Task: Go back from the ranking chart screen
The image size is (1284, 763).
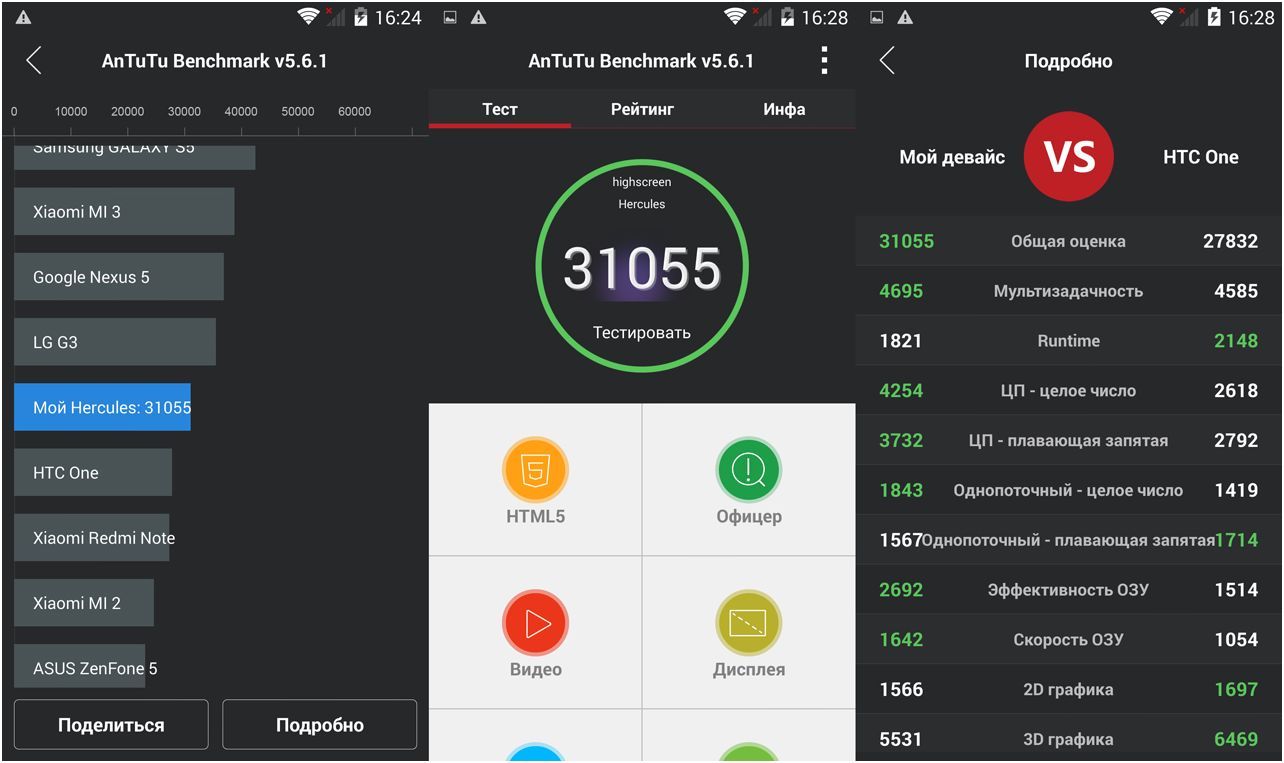Action: click(34, 61)
